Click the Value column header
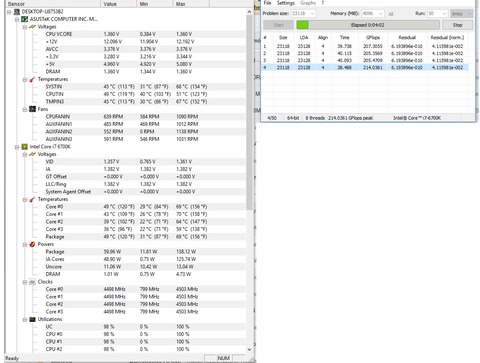This screenshot has width=480, height=363. (118, 4)
